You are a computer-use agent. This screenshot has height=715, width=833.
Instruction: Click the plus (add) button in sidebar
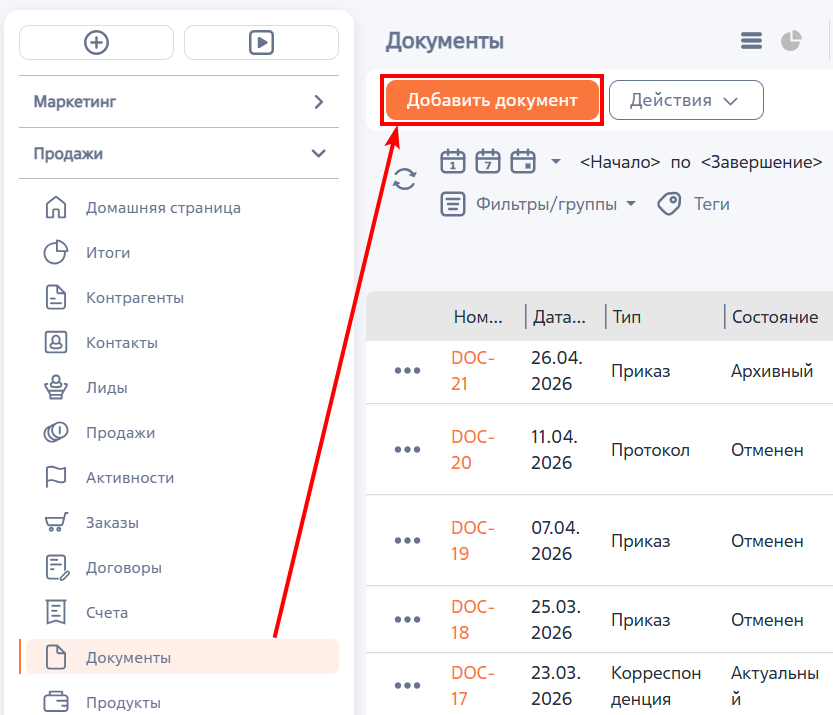pos(96,42)
